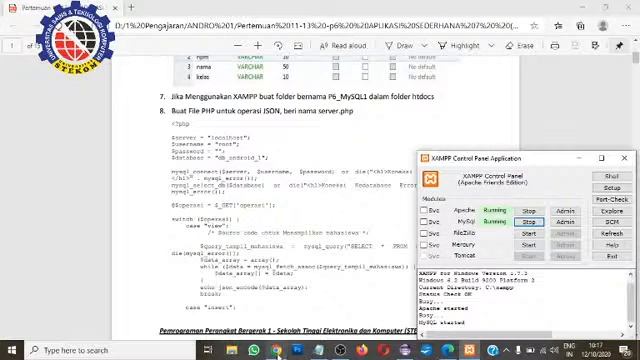This screenshot has height=360, width=640.
Task: Add this page to favorites star
Action: pos(534,26)
